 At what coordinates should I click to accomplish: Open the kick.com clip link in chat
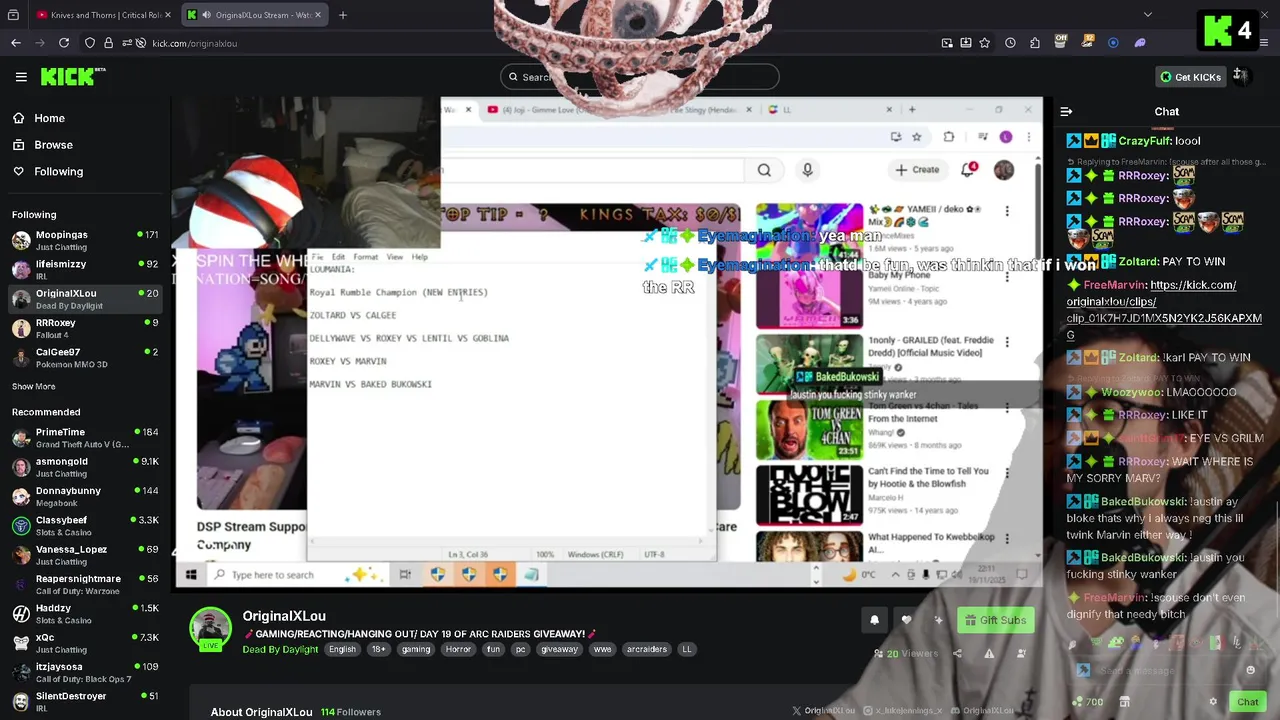tap(1164, 310)
